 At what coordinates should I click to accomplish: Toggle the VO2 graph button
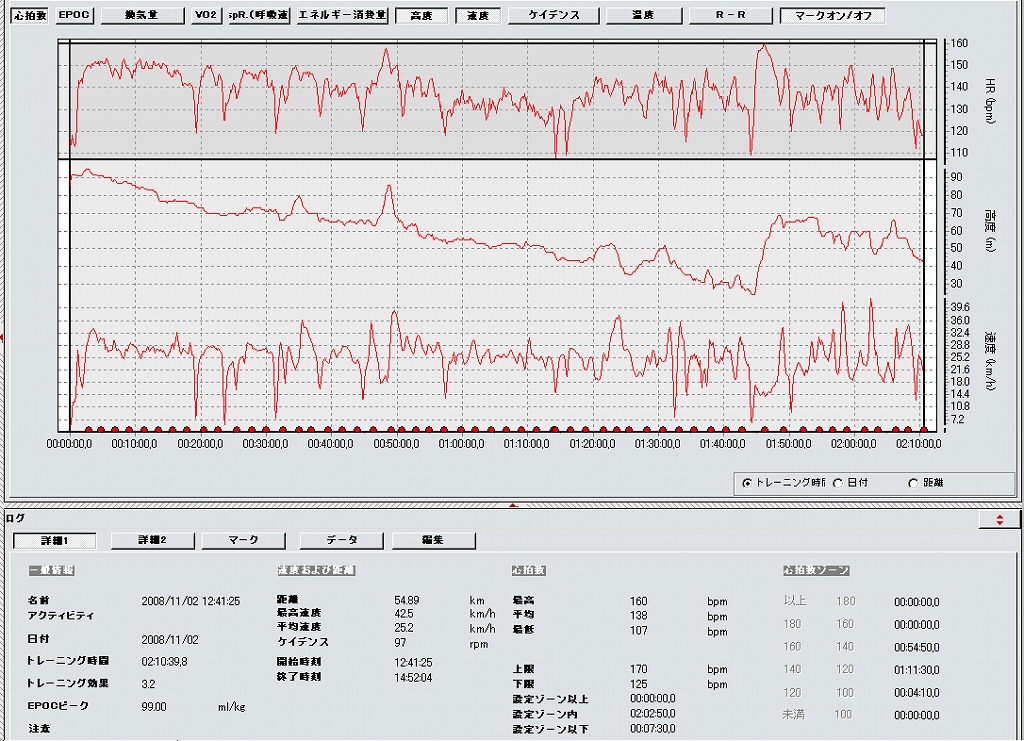coord(206,15)
